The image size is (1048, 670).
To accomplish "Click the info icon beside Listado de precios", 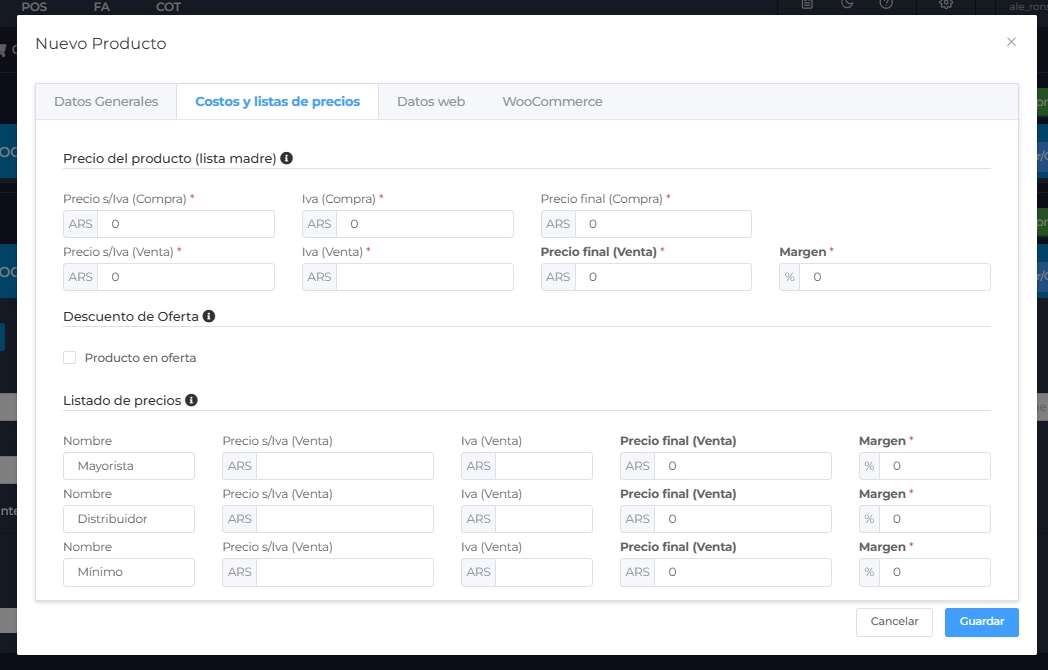I will 191,401.
